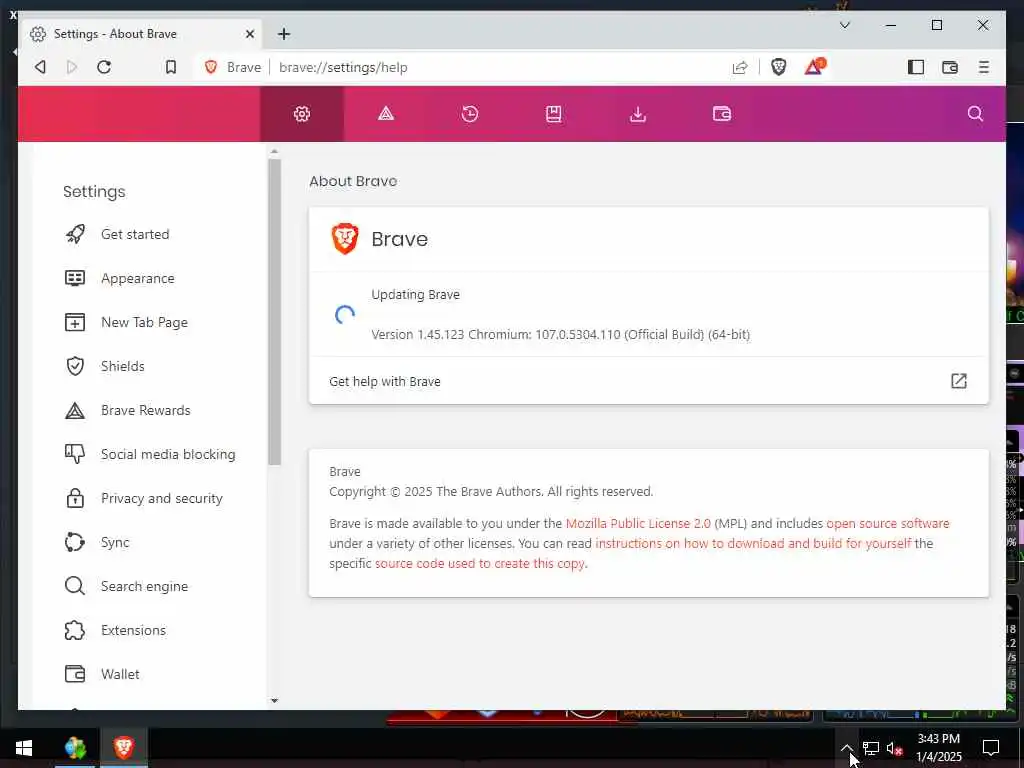Open the main hamburger menu
The image size is (1024, 768).
(984, 67)
